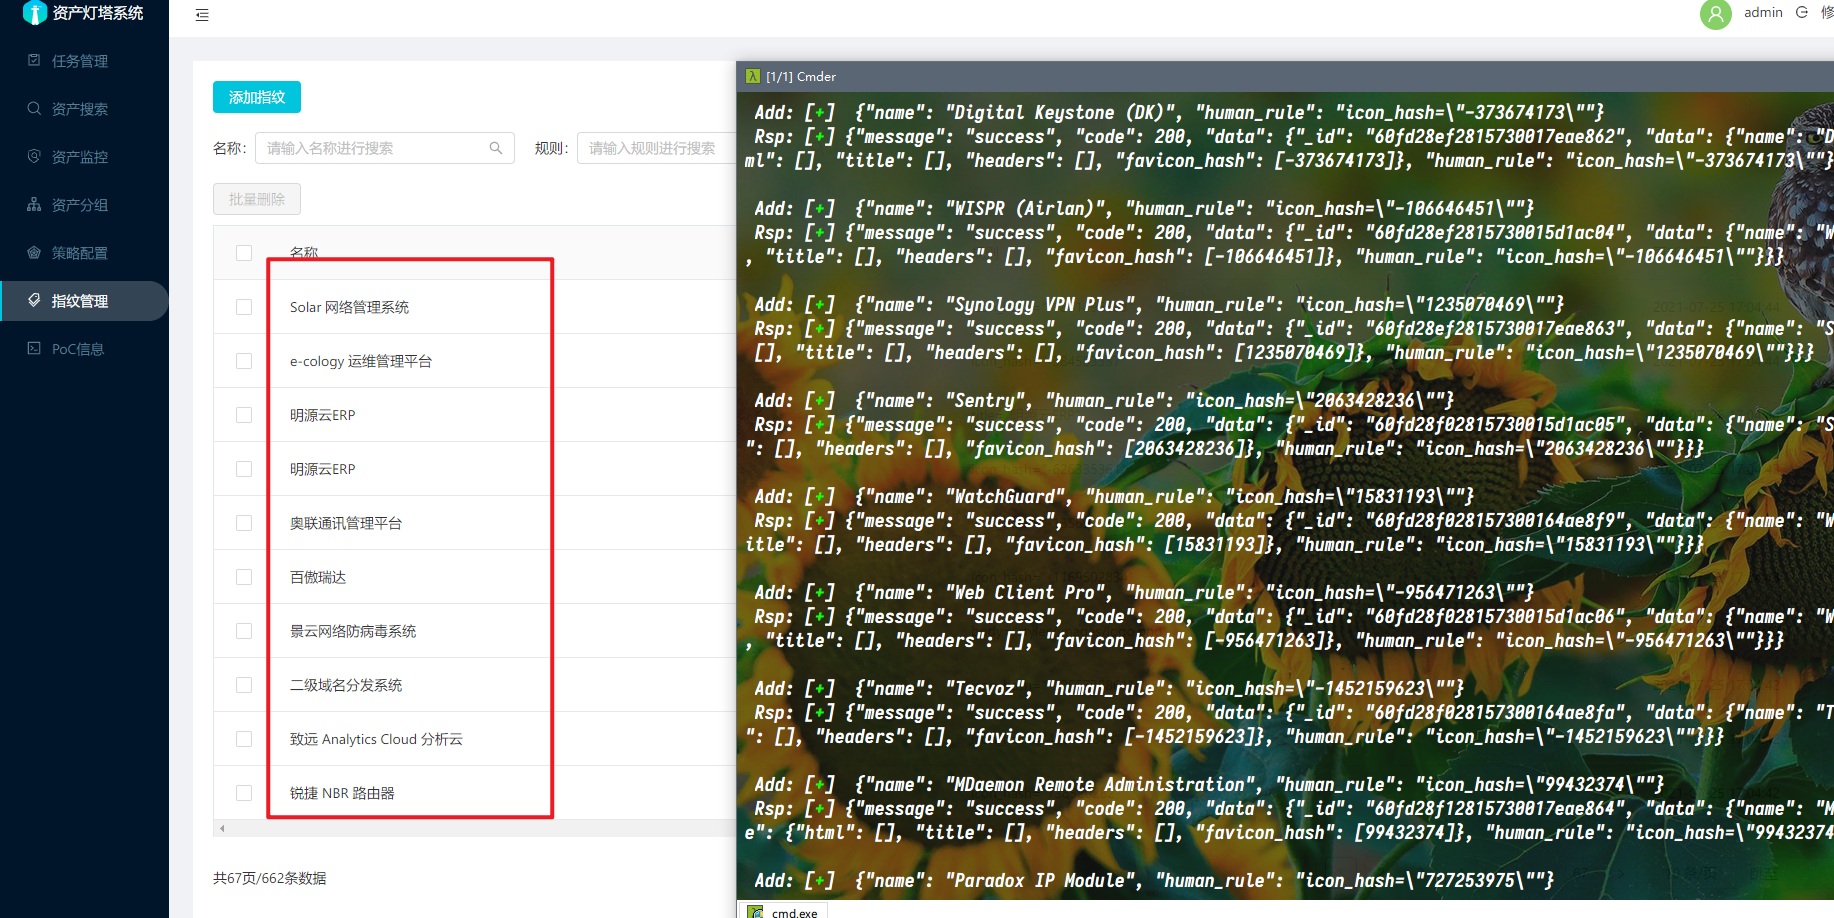Click the 添加指纹 button

(257, 97)
